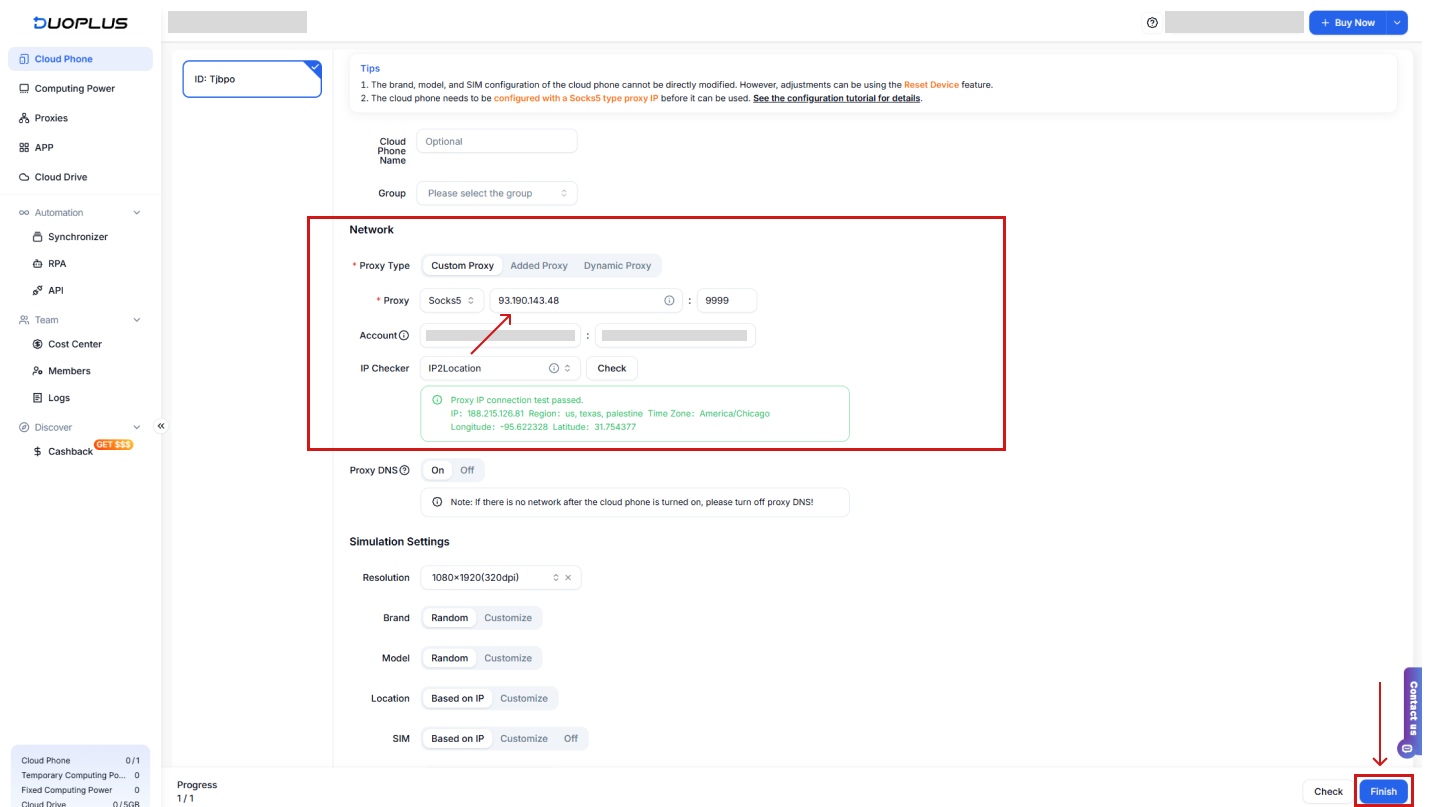Focus the Cloud Phone Name input
The width and height of the screenshot is (1440, 807).
(497, 141)
